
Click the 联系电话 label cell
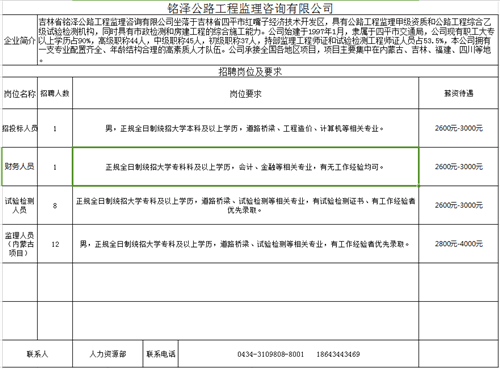coord(161,354)
